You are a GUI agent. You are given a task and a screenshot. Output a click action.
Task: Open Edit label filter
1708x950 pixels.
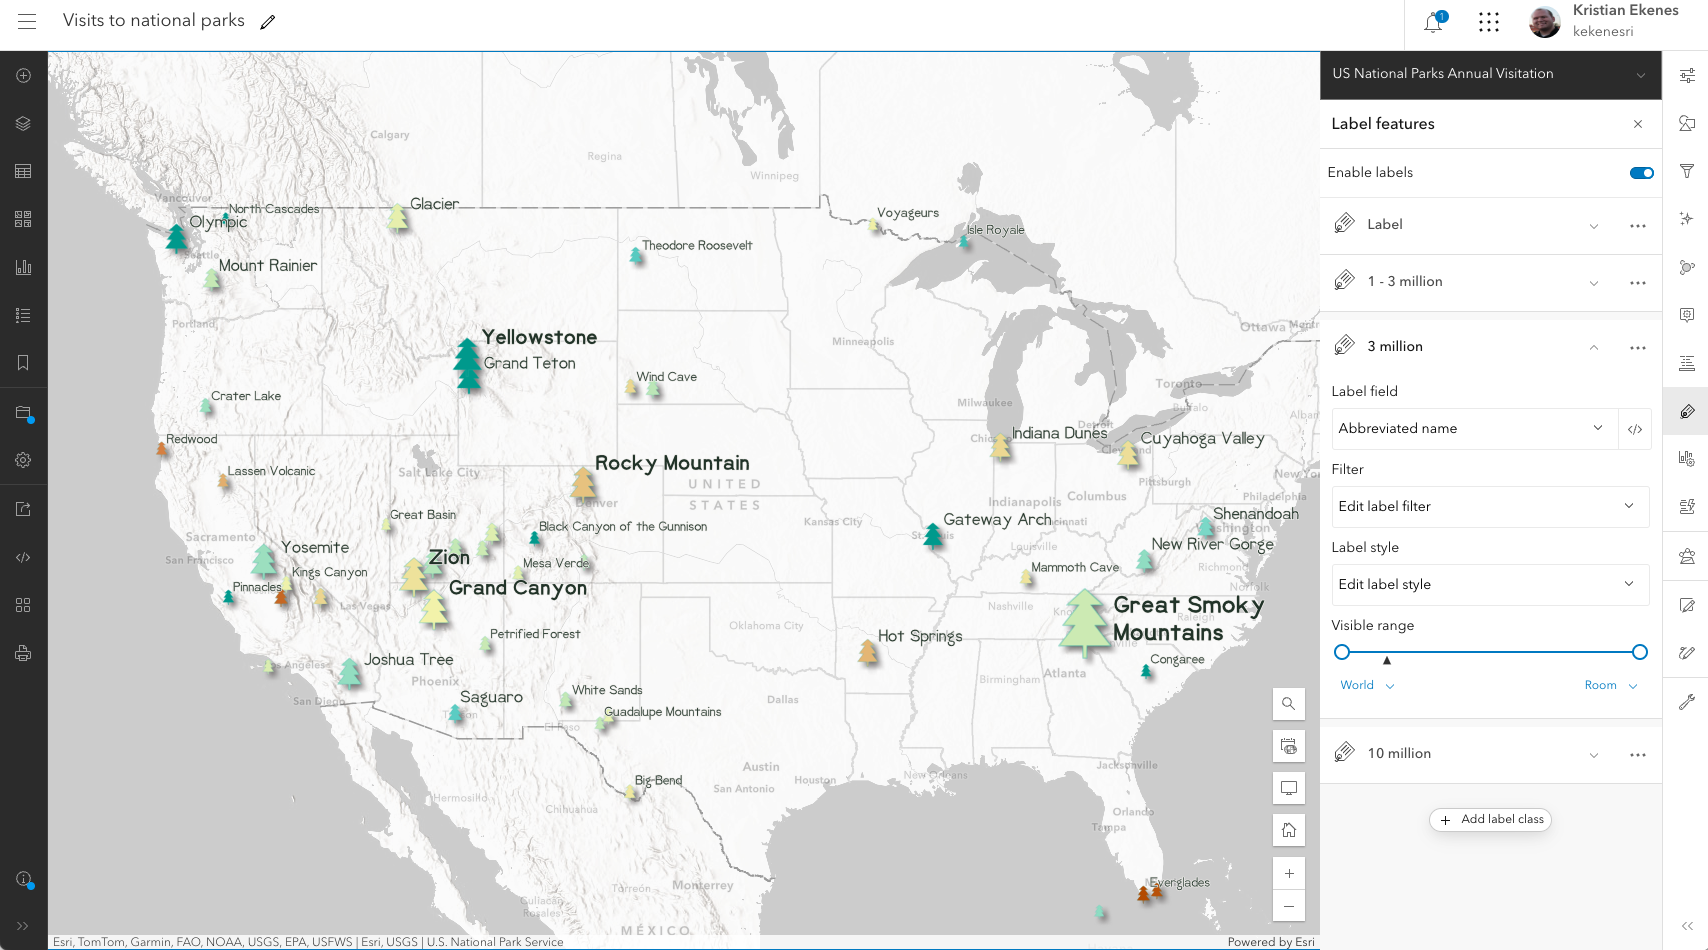(1490, 507)
